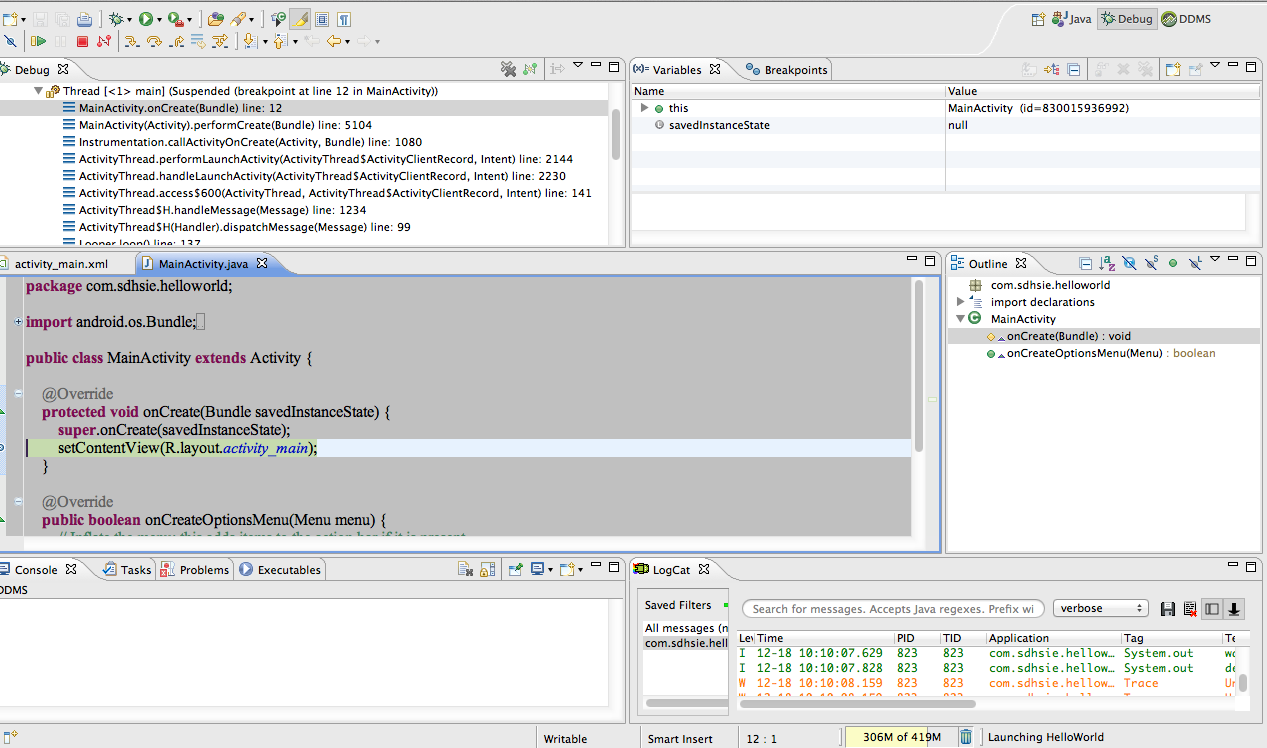
Task: Expand import declarations in Outline
Action: 961,302
